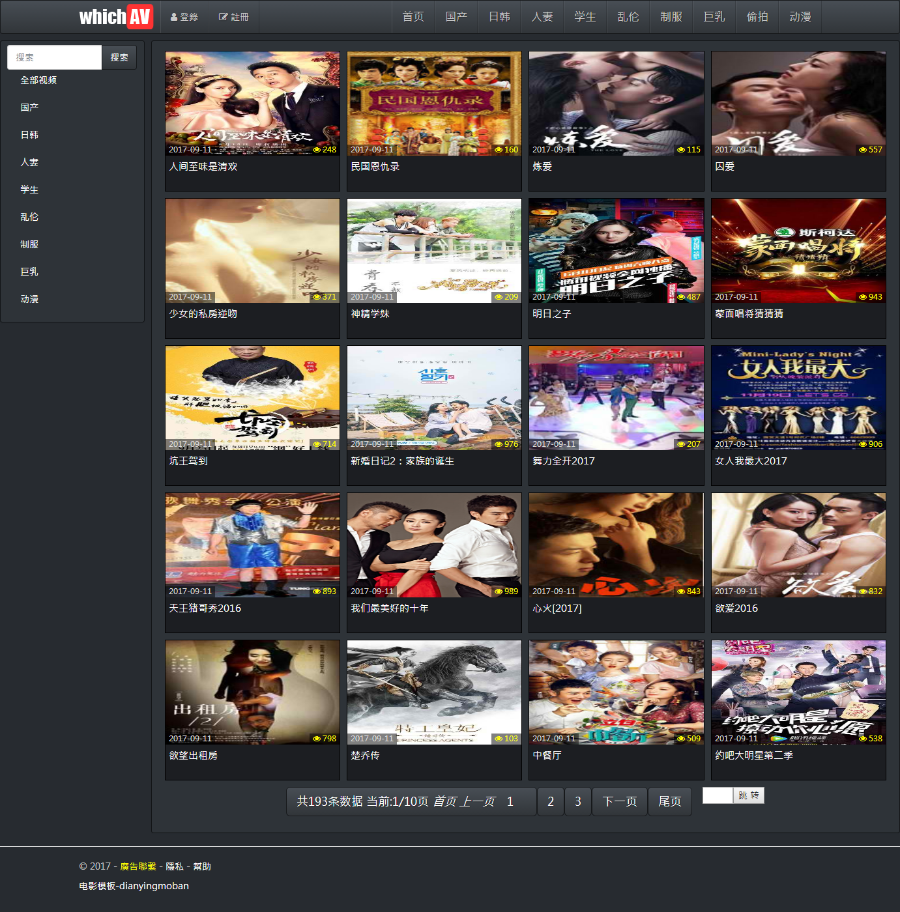Viewport: 900px width, 912px height.
Task: Select 国产 in the top navigation
Action: coord(456,17)
